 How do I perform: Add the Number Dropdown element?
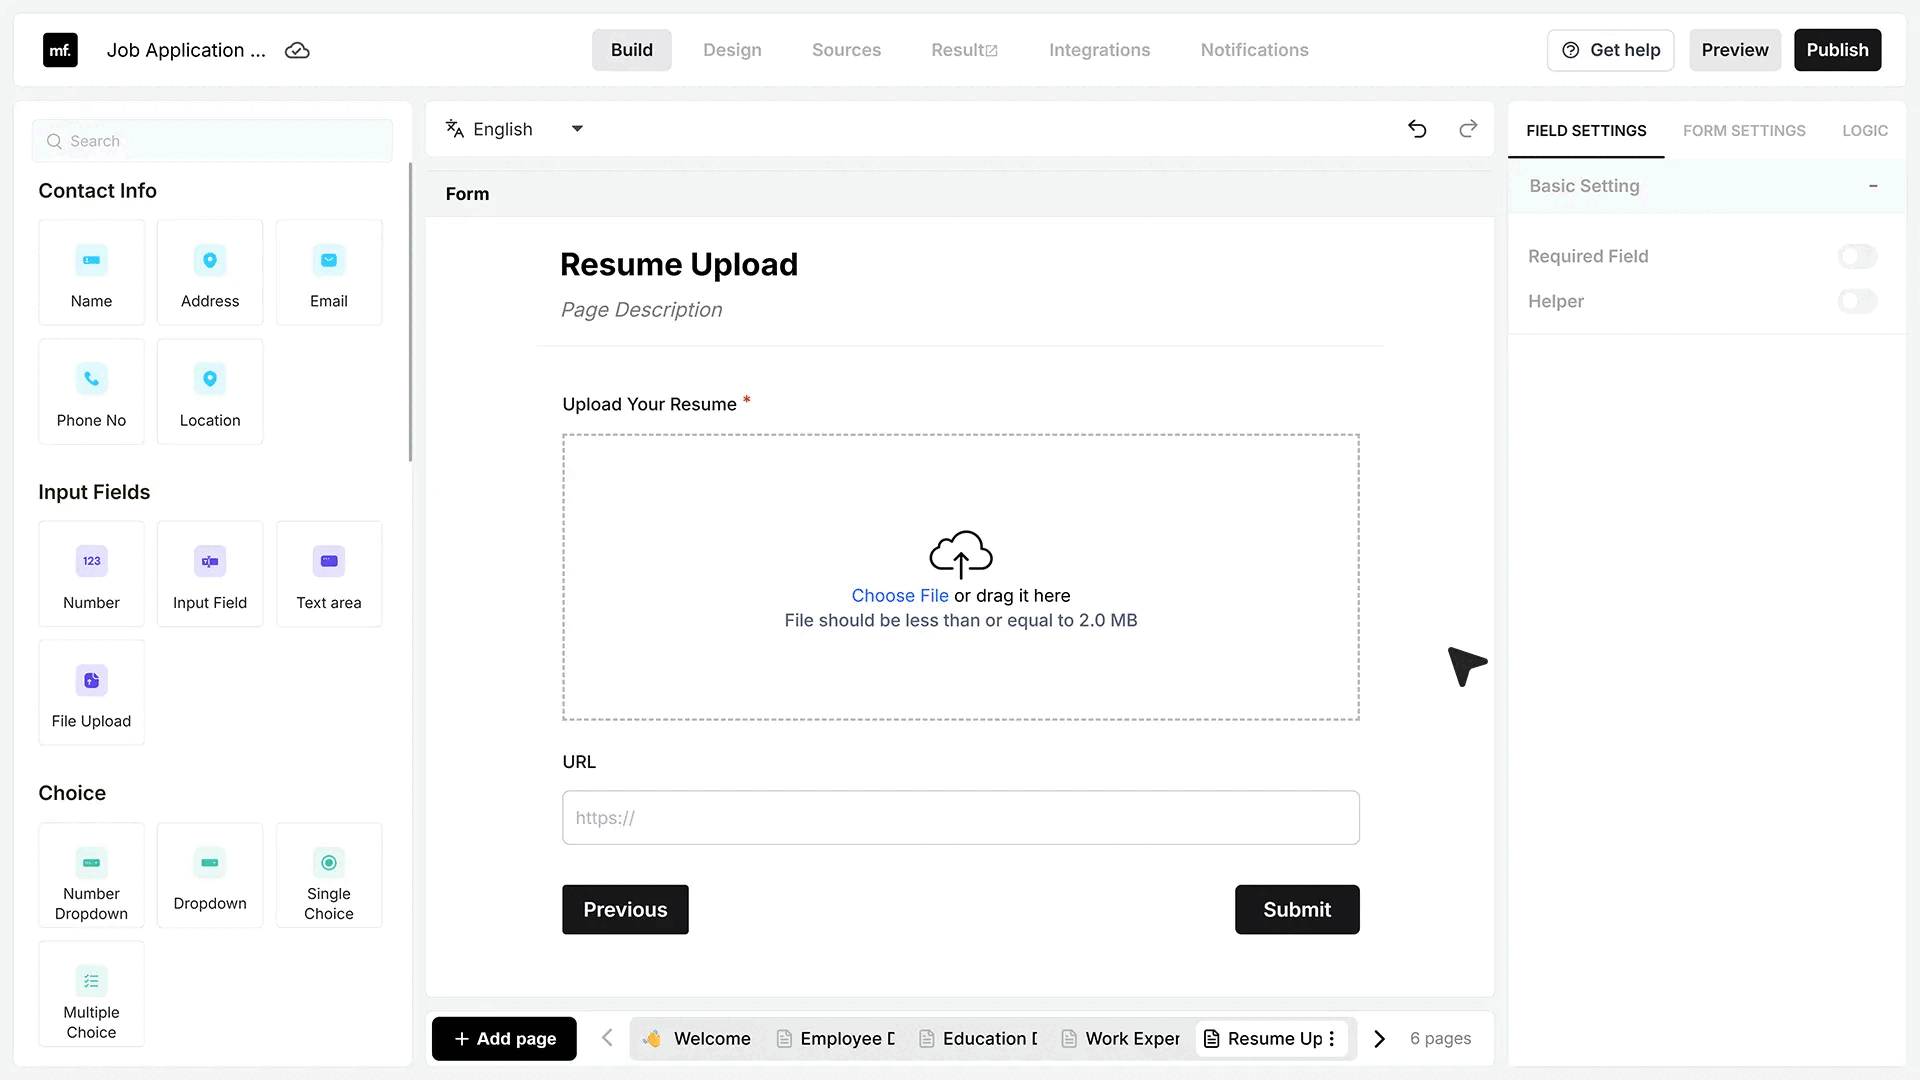pyautogui.click(x=91, y=875)
